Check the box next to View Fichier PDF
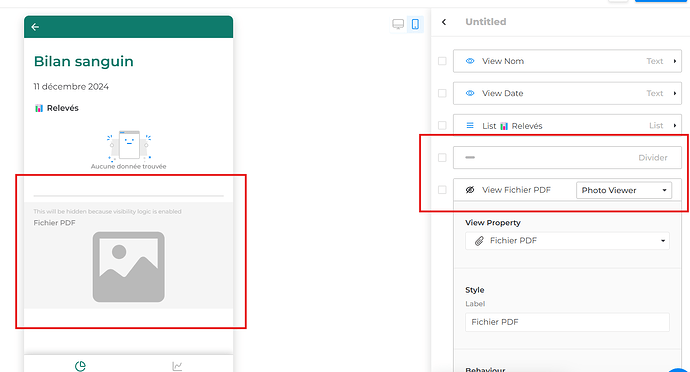Viewport: 690px width, 372px height. [442, 190]
